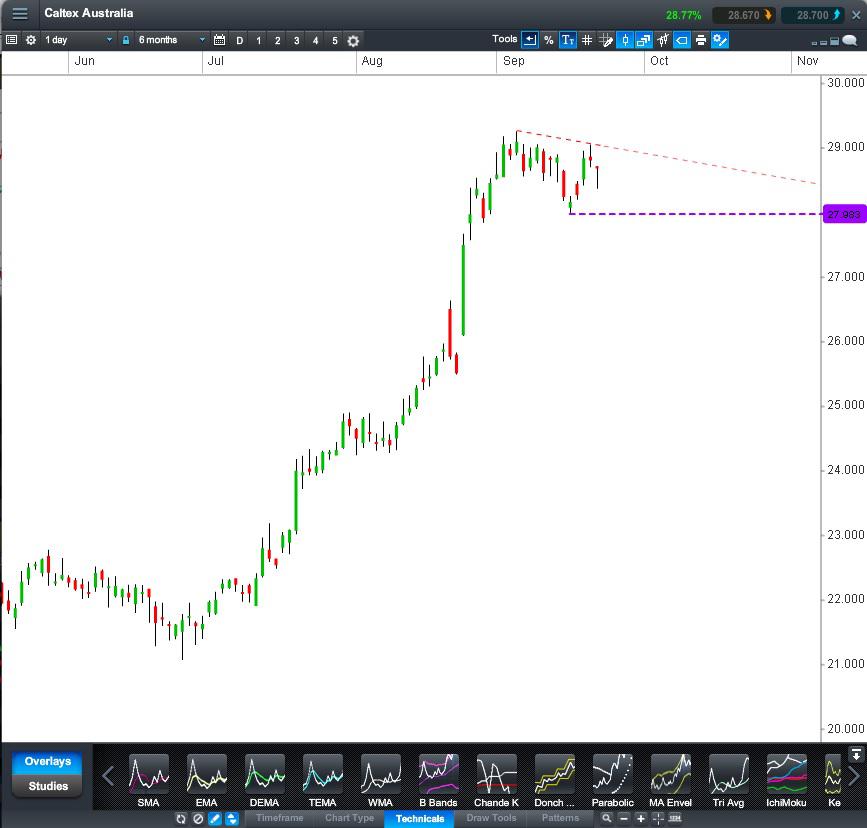This screenshot has height=828, width=867.
Task: Add the Parabolic overlay indicator
Action: 612,780
